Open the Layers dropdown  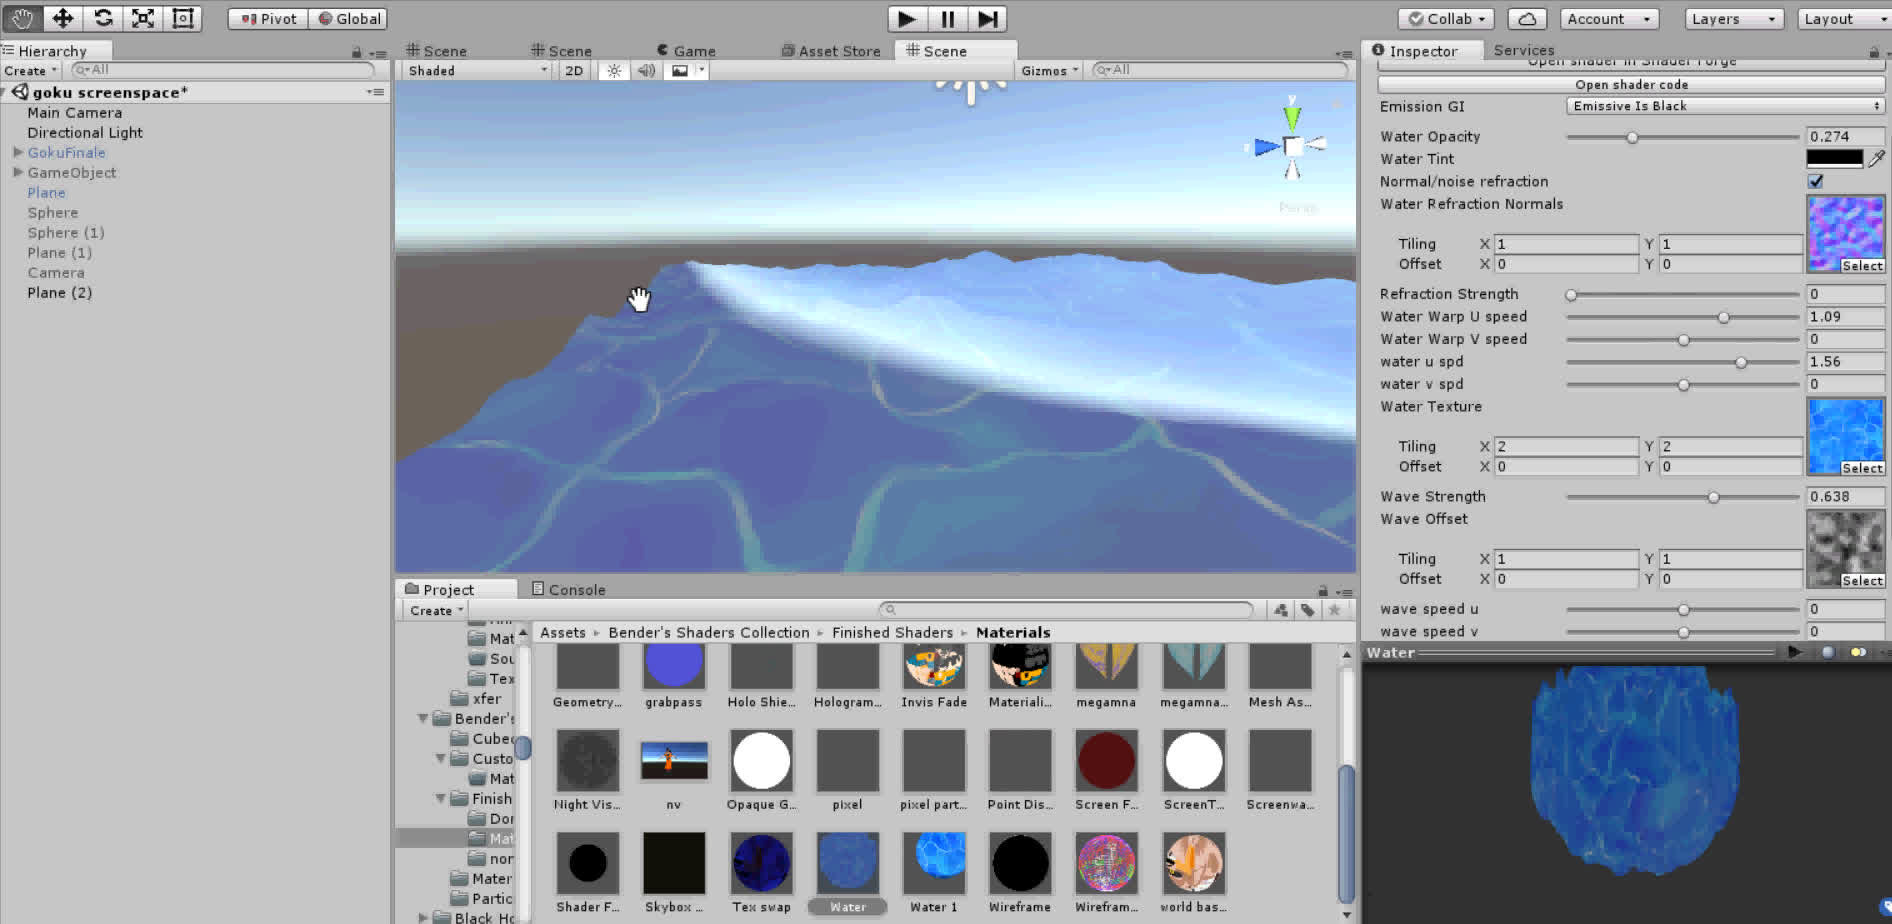point(1734,19)
